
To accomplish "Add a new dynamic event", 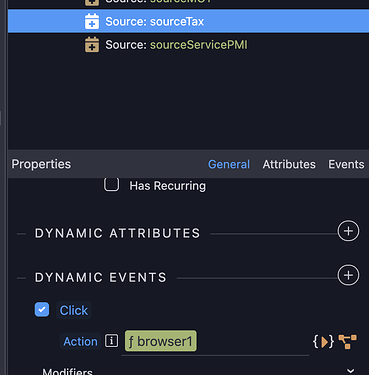I will click(x=348, y=275).
